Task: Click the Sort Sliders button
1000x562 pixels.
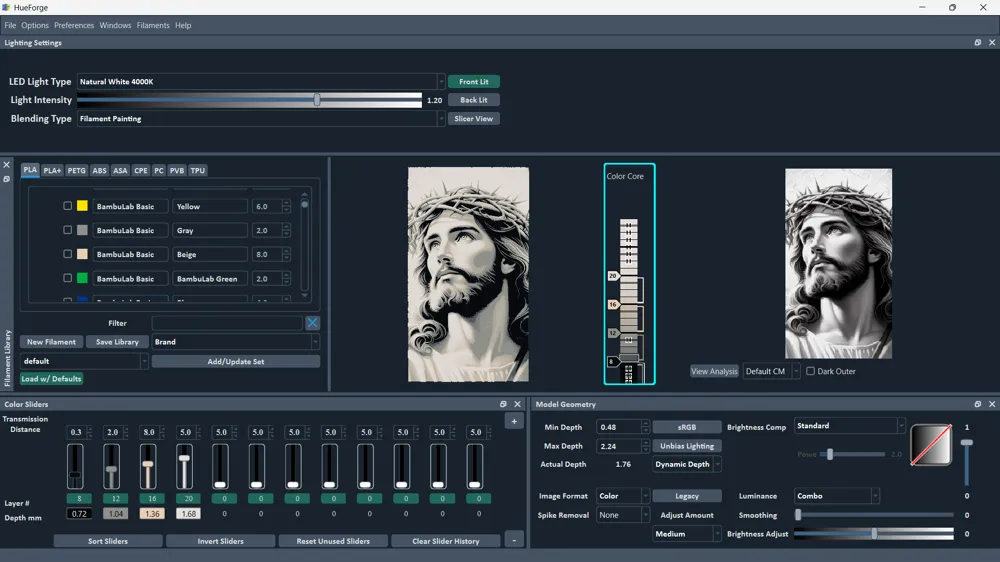Action: click(108, 541)
